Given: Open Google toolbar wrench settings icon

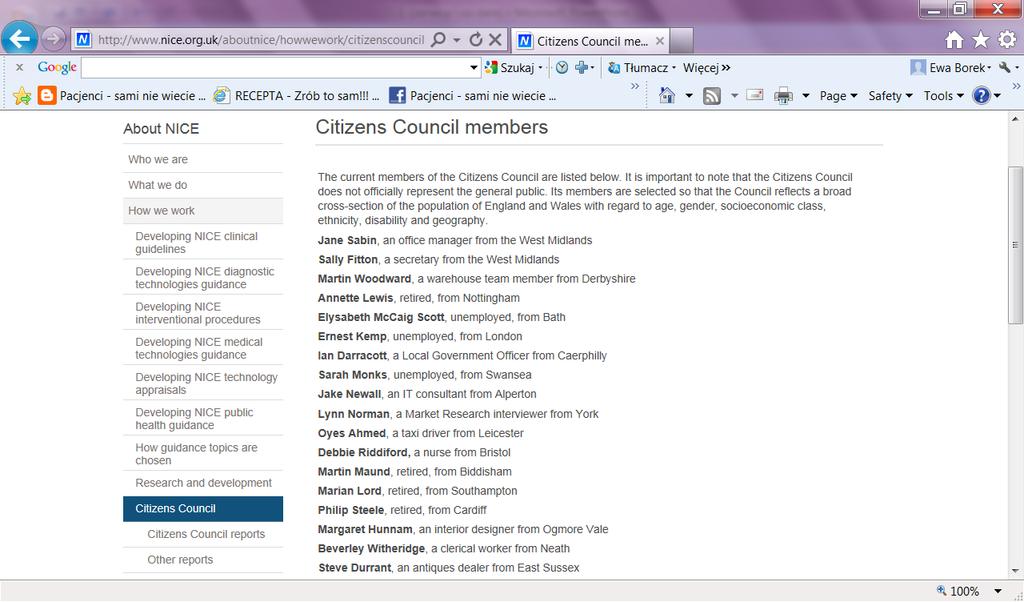Looking at the screenshot, I should click(x=1005, y=67).
